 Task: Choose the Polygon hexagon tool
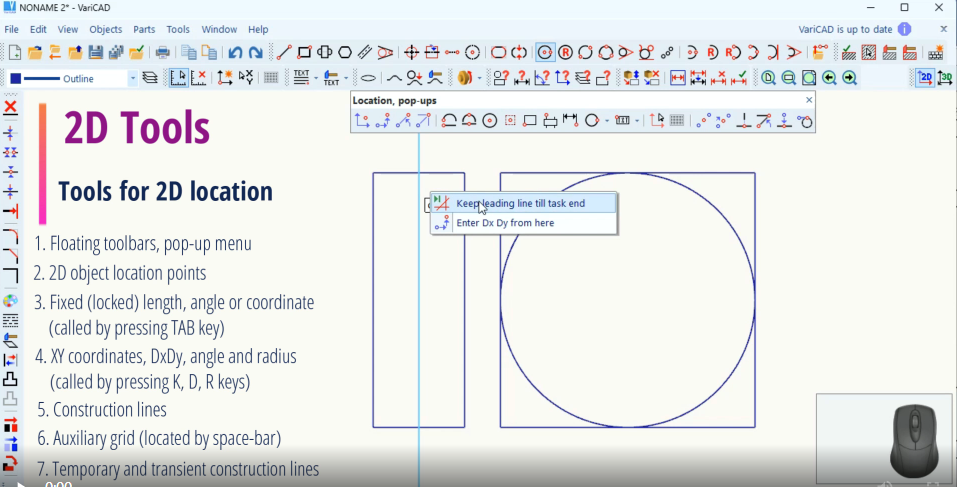345,52
